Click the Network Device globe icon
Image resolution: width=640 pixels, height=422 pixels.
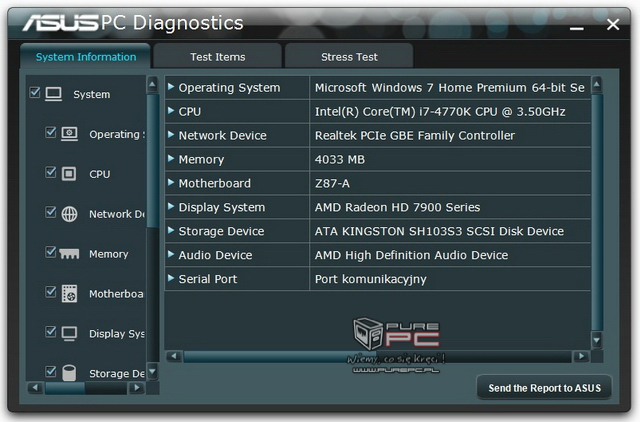coord(69,213)
